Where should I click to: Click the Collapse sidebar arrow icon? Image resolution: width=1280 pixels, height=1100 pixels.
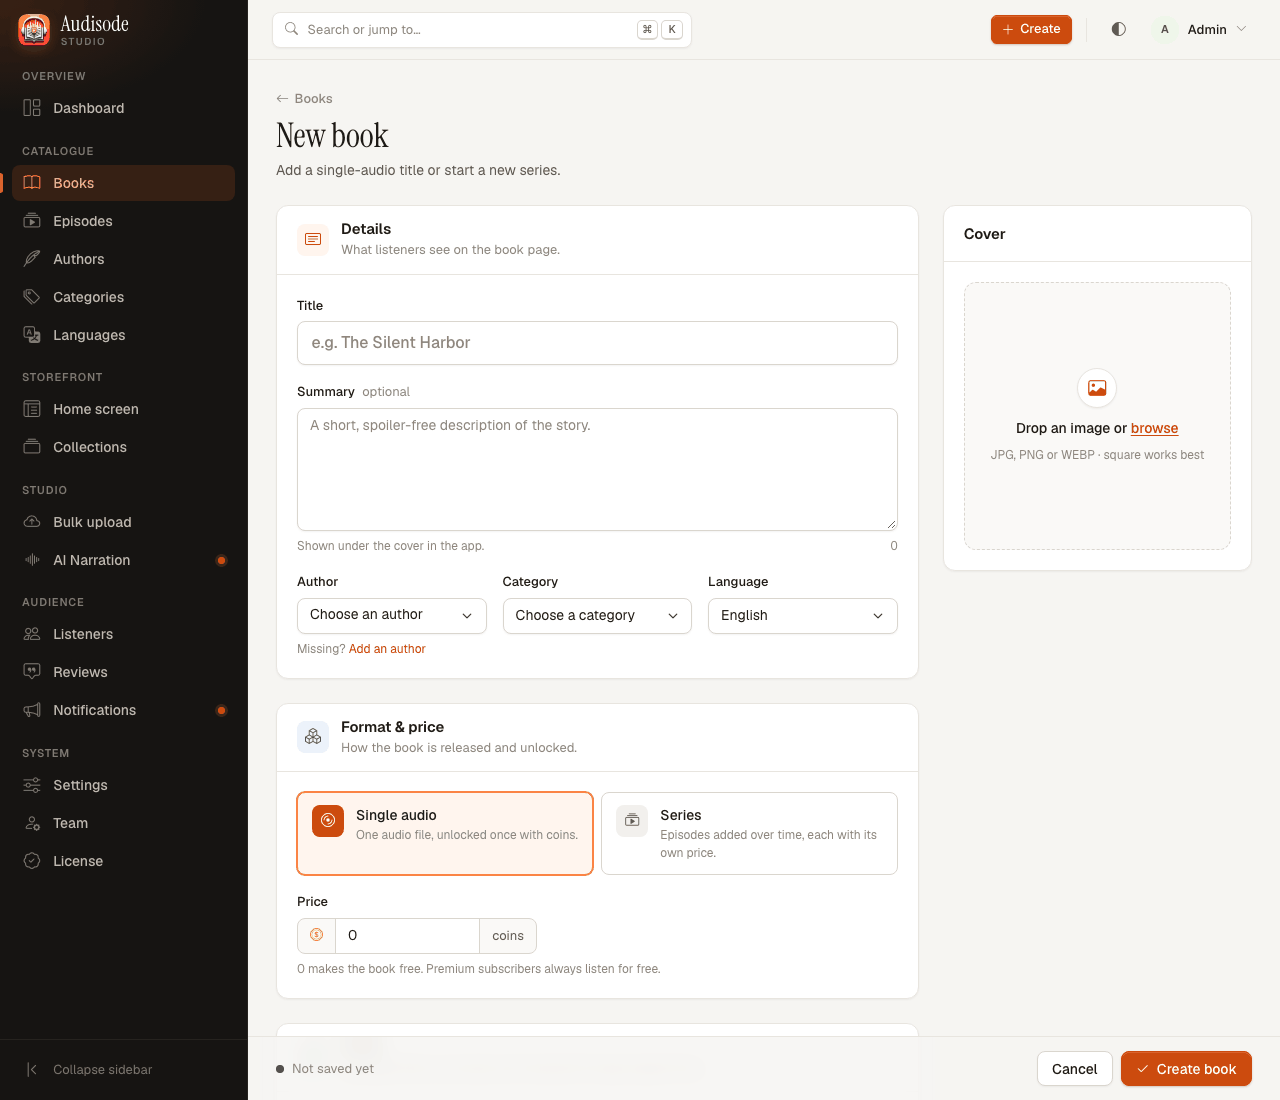coord(32,1070)
